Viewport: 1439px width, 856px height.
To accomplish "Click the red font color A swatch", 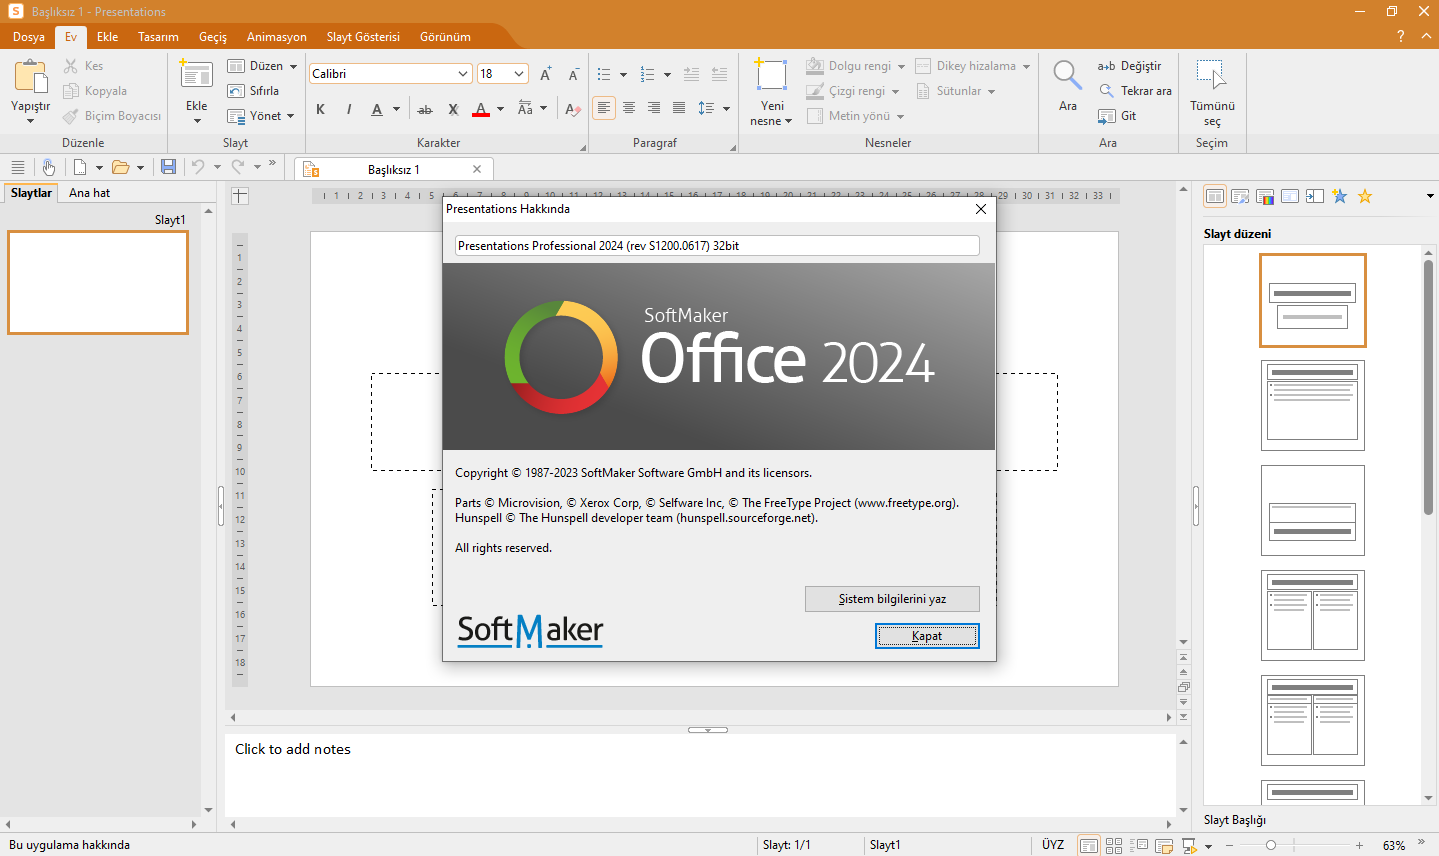I will (481, 109).
